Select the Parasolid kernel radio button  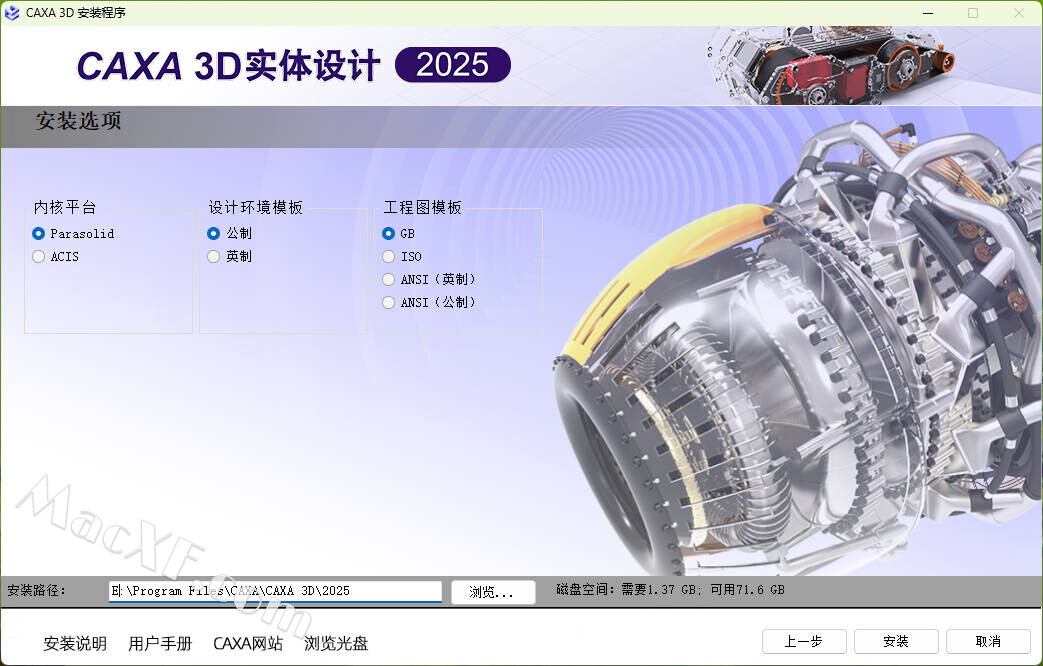tap(39, 233)
